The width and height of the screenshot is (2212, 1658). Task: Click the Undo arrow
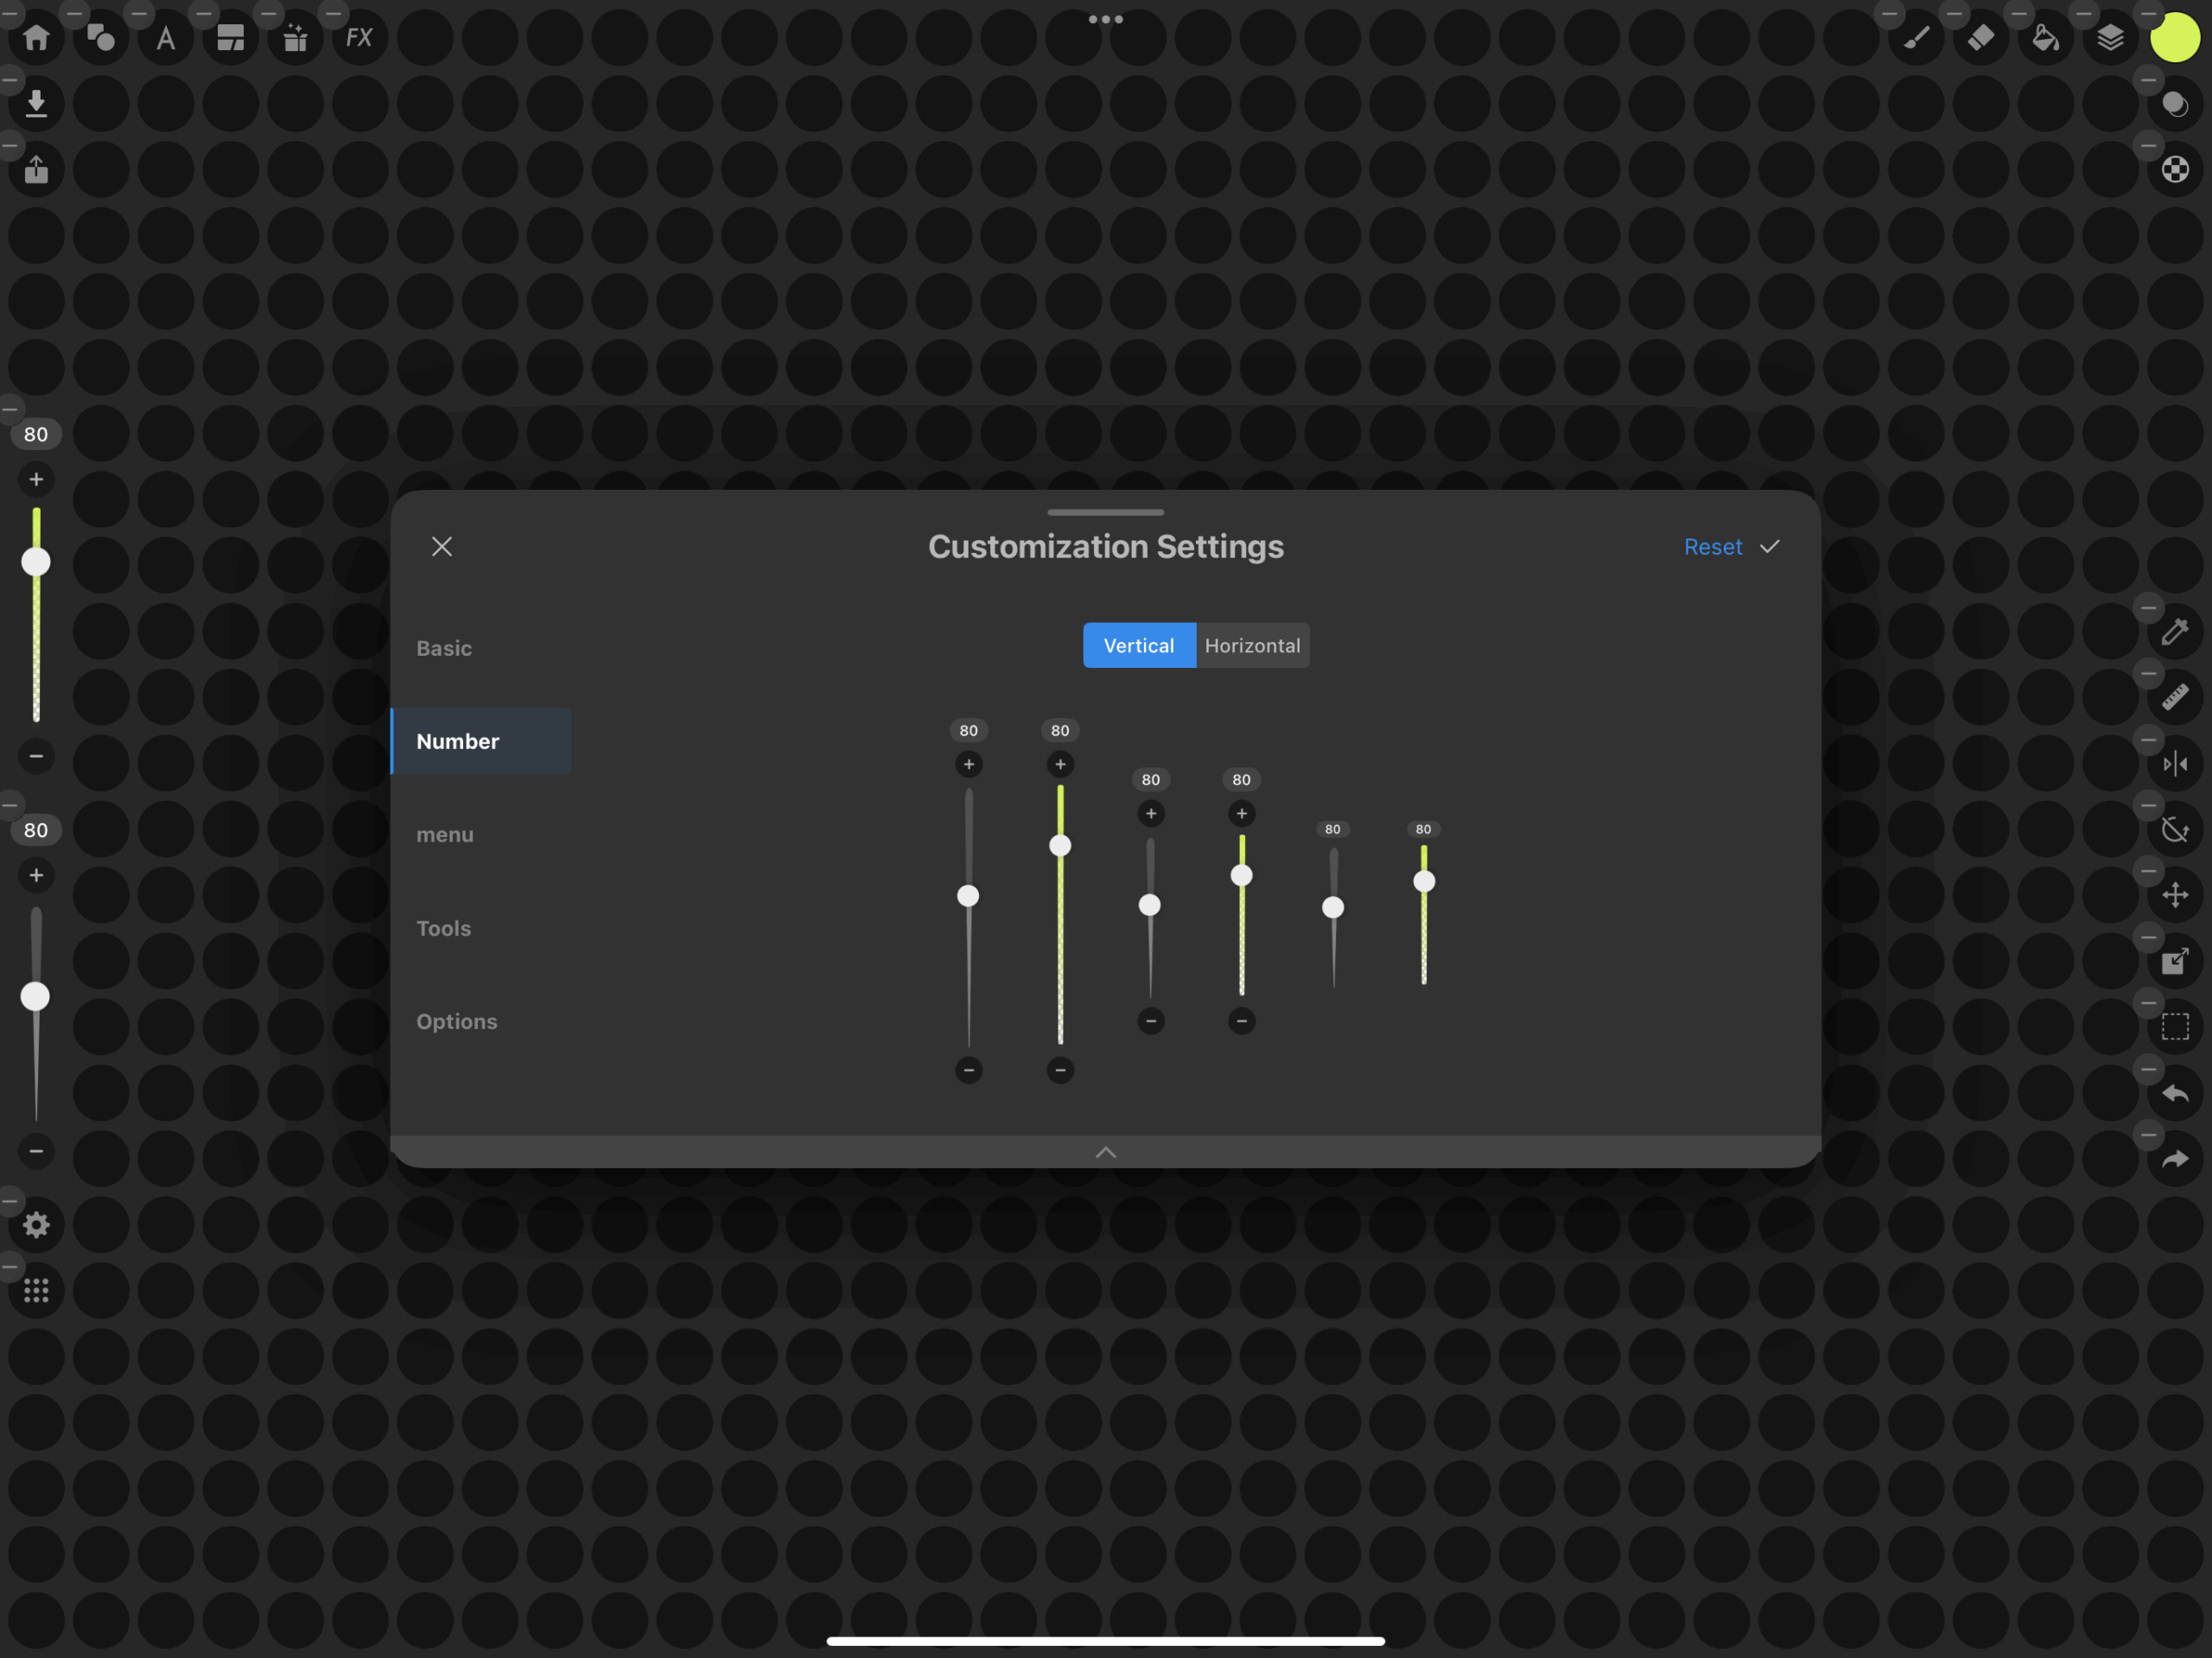[x=2175, y=1093]
